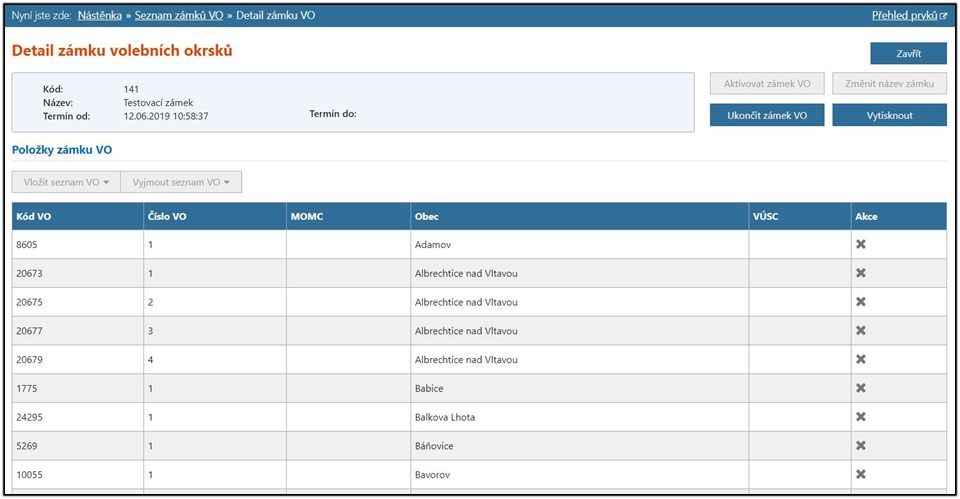Click X icon for Kód VO 20675

(x=860, y=302)
